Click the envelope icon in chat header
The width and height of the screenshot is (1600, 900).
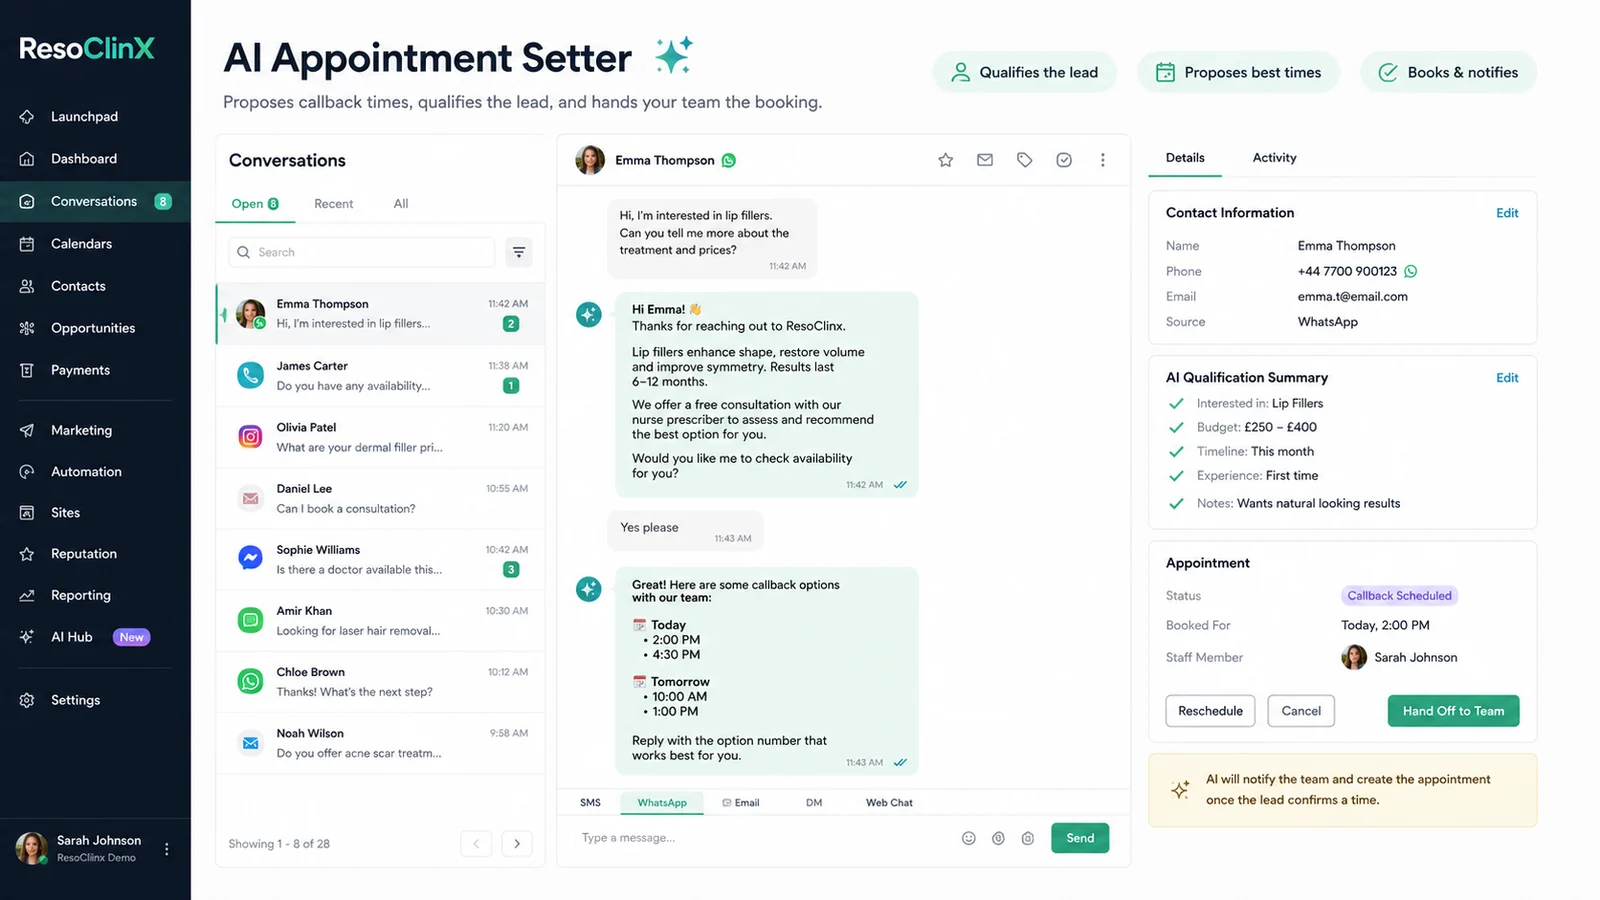tap(985, 160)
